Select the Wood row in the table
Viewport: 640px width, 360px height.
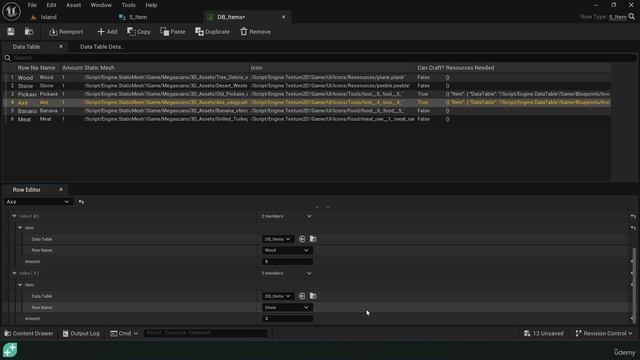tap(307, 77)
